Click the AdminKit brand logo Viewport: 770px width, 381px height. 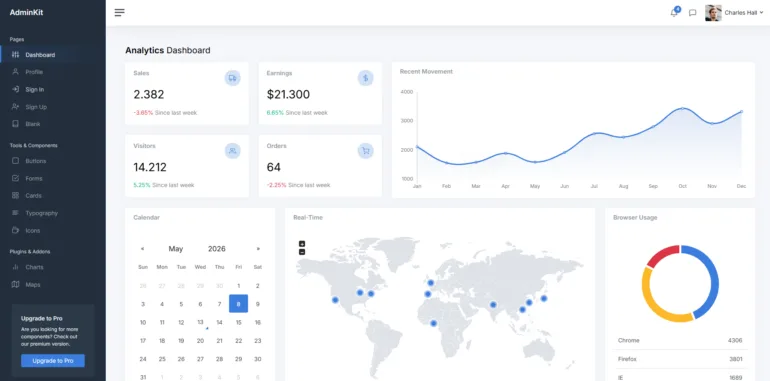(27, 13)
